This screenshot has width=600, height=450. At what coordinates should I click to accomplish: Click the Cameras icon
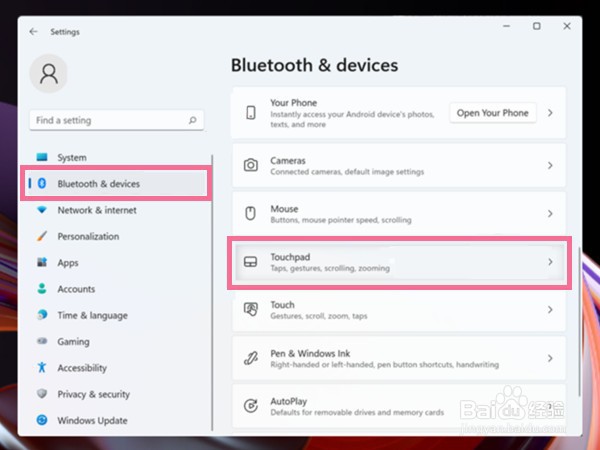pyautogui.click(x=251, y=165)
